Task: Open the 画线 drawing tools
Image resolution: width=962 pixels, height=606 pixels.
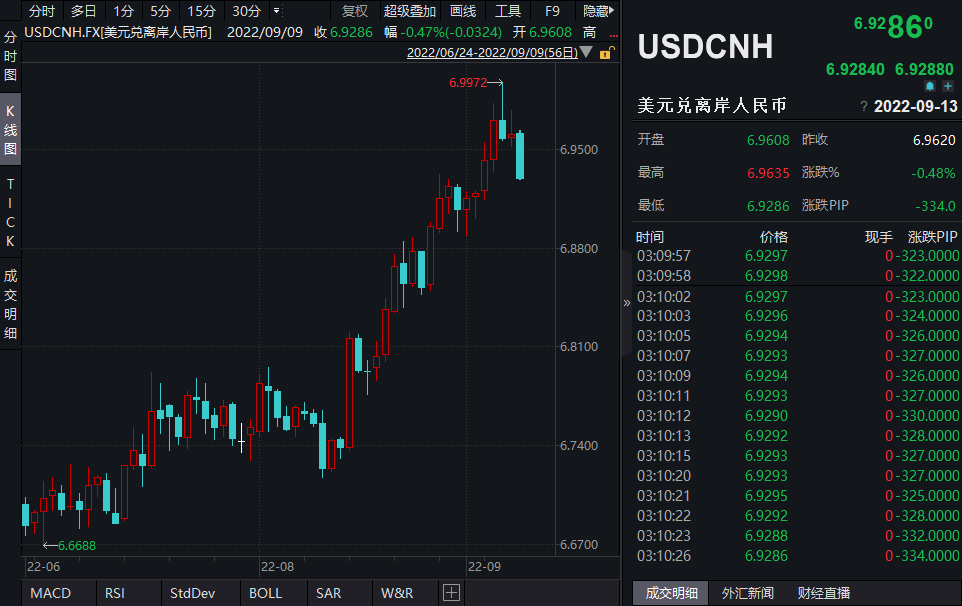Action: point(463,10)
